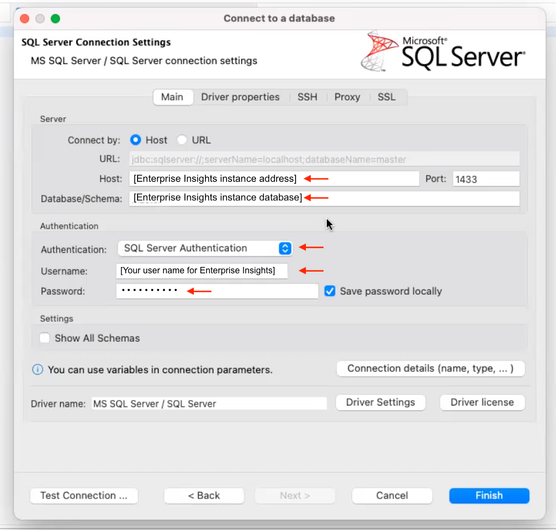Click the 'Authentication' section heading
The image size is (556, 530).
click(x=69, y=226)
